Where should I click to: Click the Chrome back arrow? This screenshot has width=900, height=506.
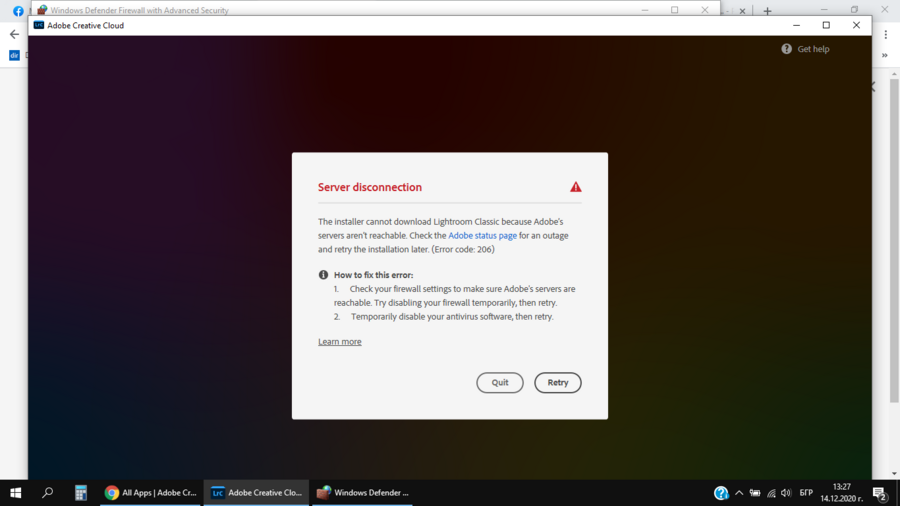coord(14,34)
